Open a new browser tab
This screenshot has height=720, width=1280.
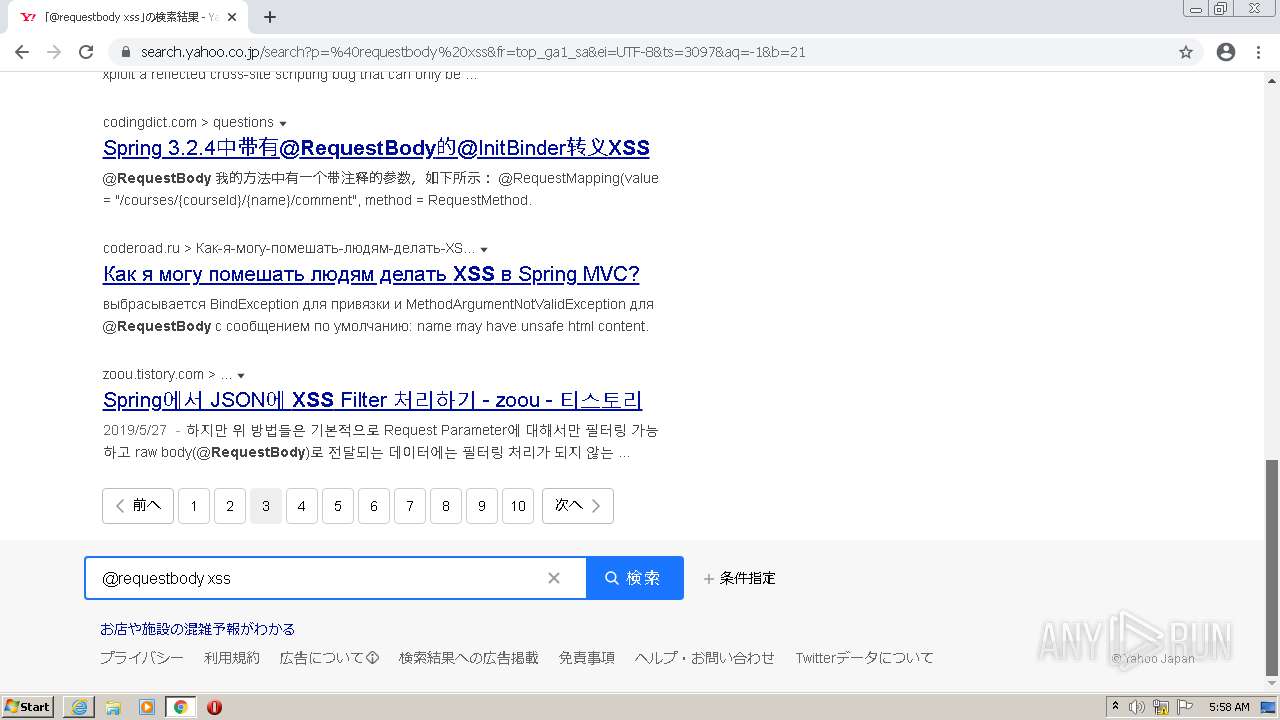[270, 17]
